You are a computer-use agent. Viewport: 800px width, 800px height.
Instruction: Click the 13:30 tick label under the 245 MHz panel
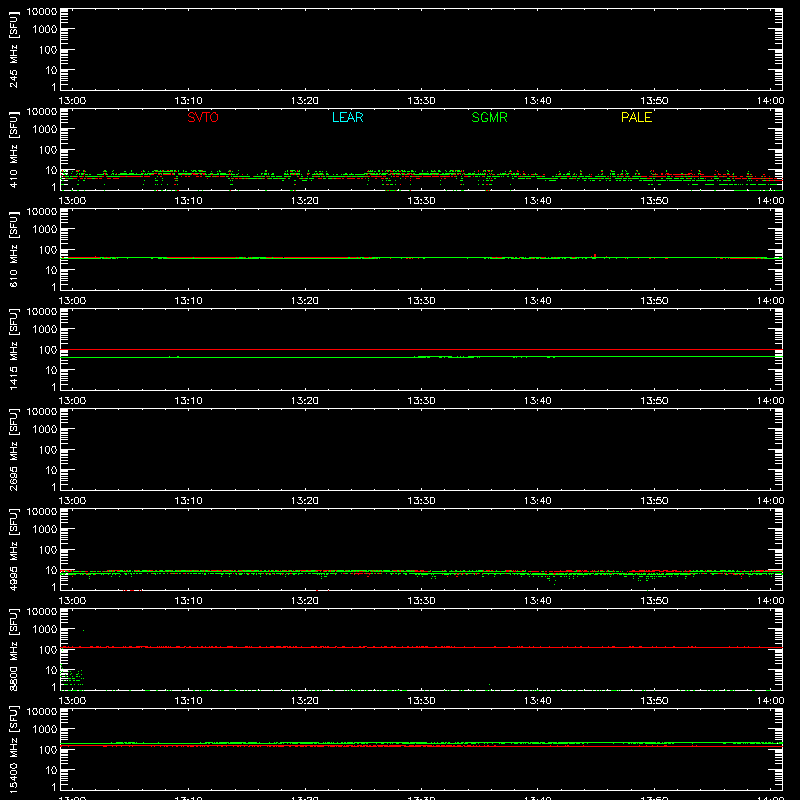coord(421,101)
